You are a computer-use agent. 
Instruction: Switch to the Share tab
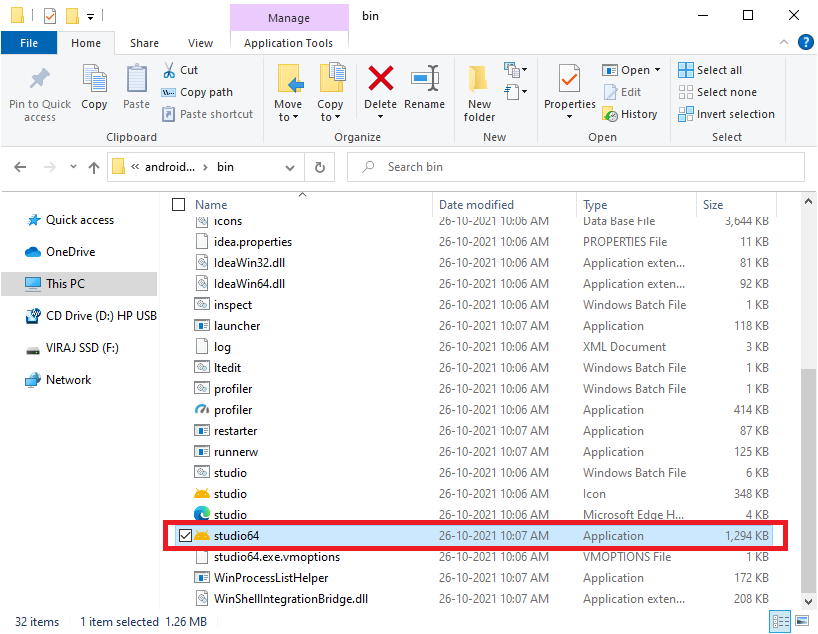[x=145, y=43]
